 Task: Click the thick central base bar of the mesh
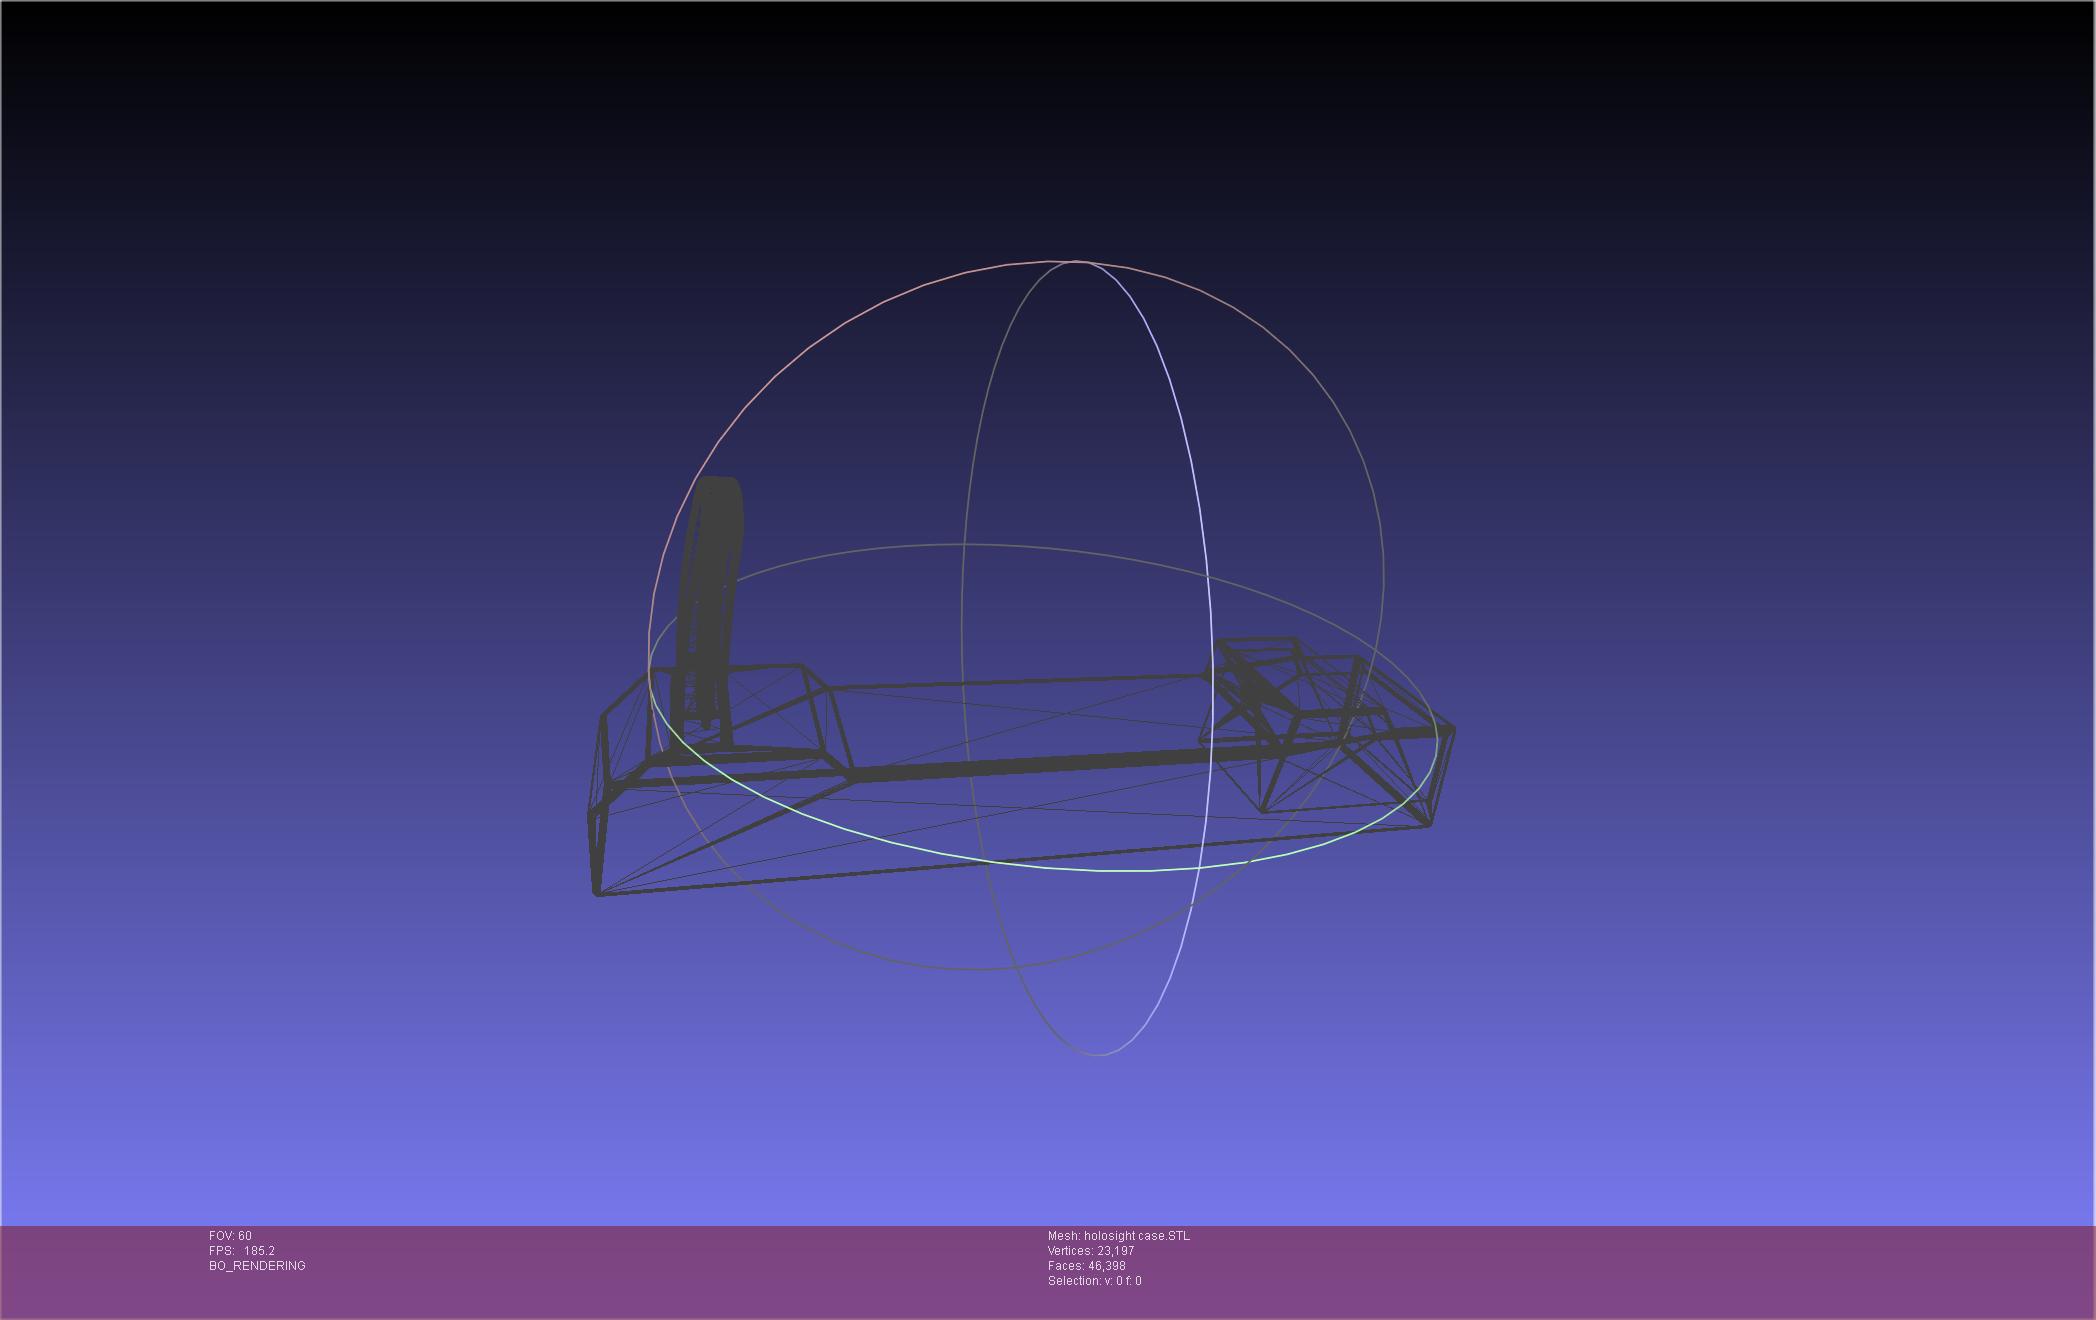[1020, 766]
